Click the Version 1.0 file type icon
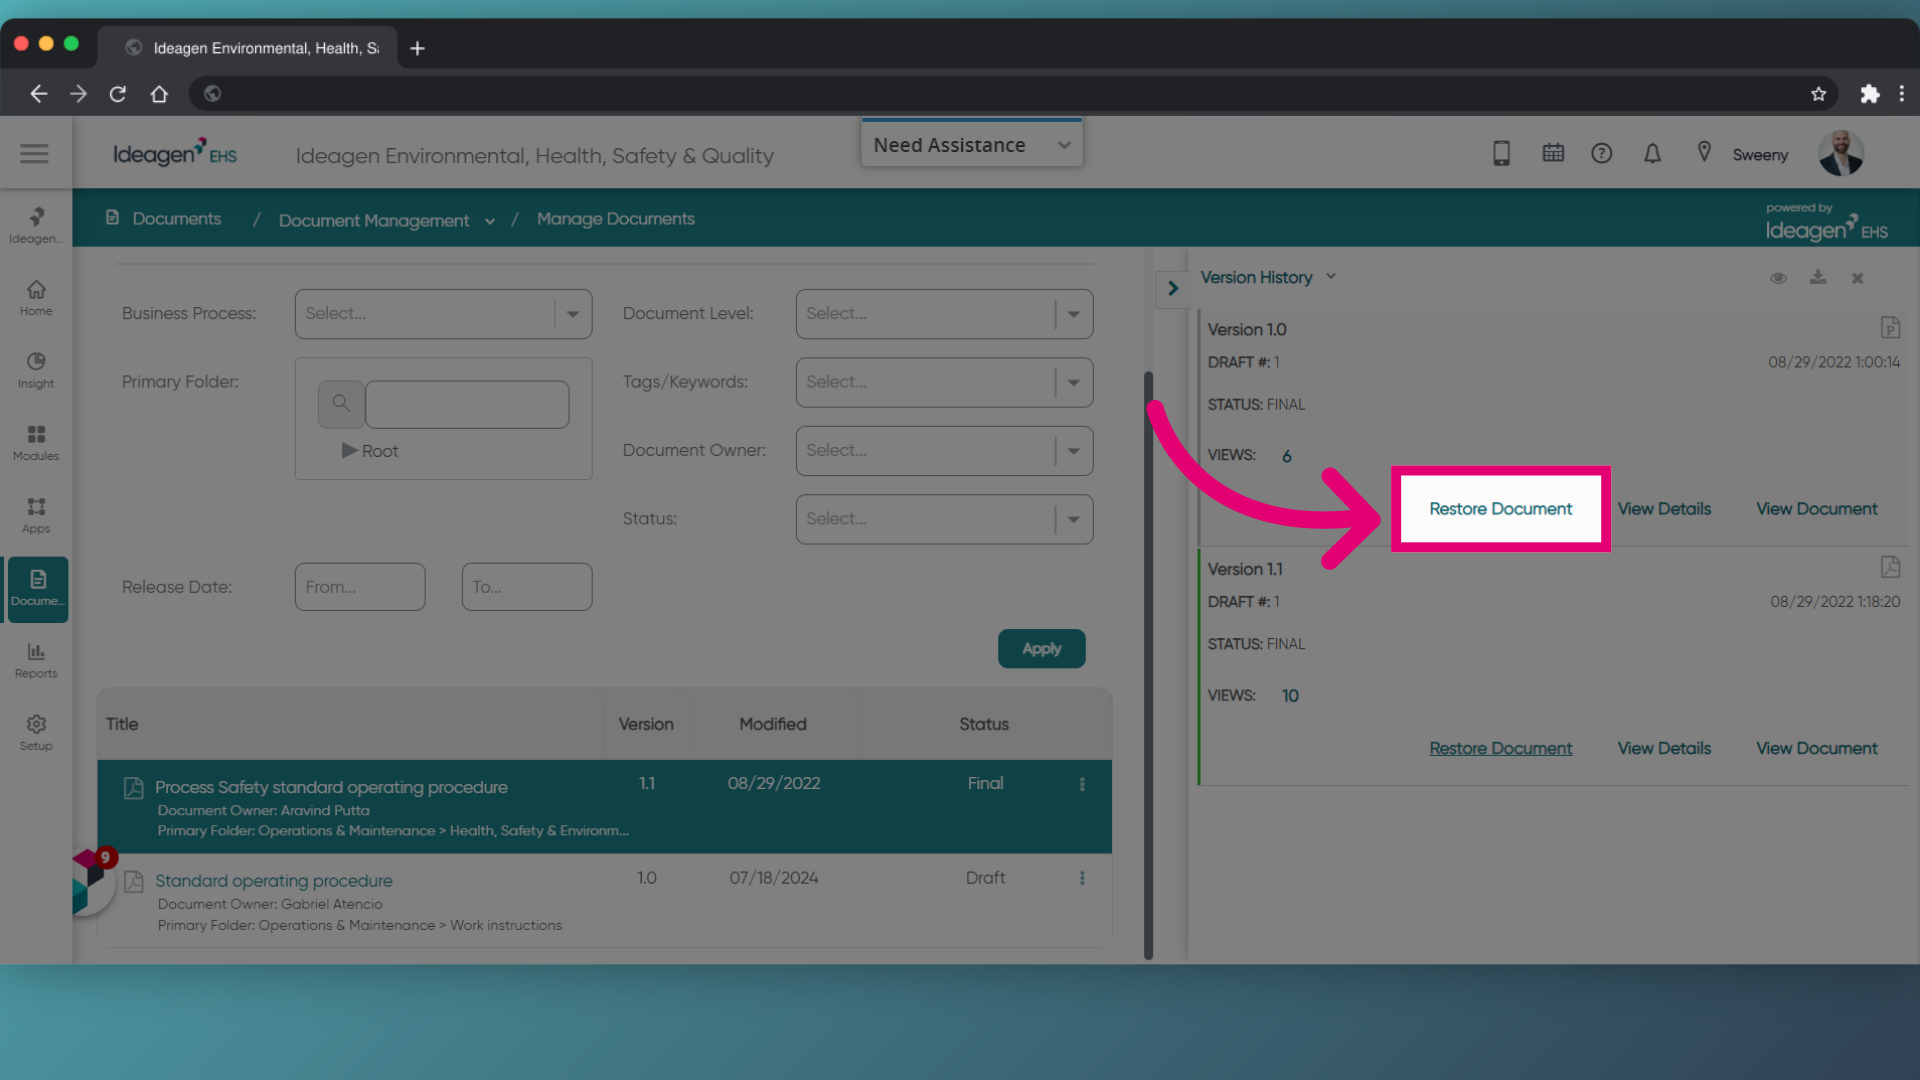 tap(1890, 328)
